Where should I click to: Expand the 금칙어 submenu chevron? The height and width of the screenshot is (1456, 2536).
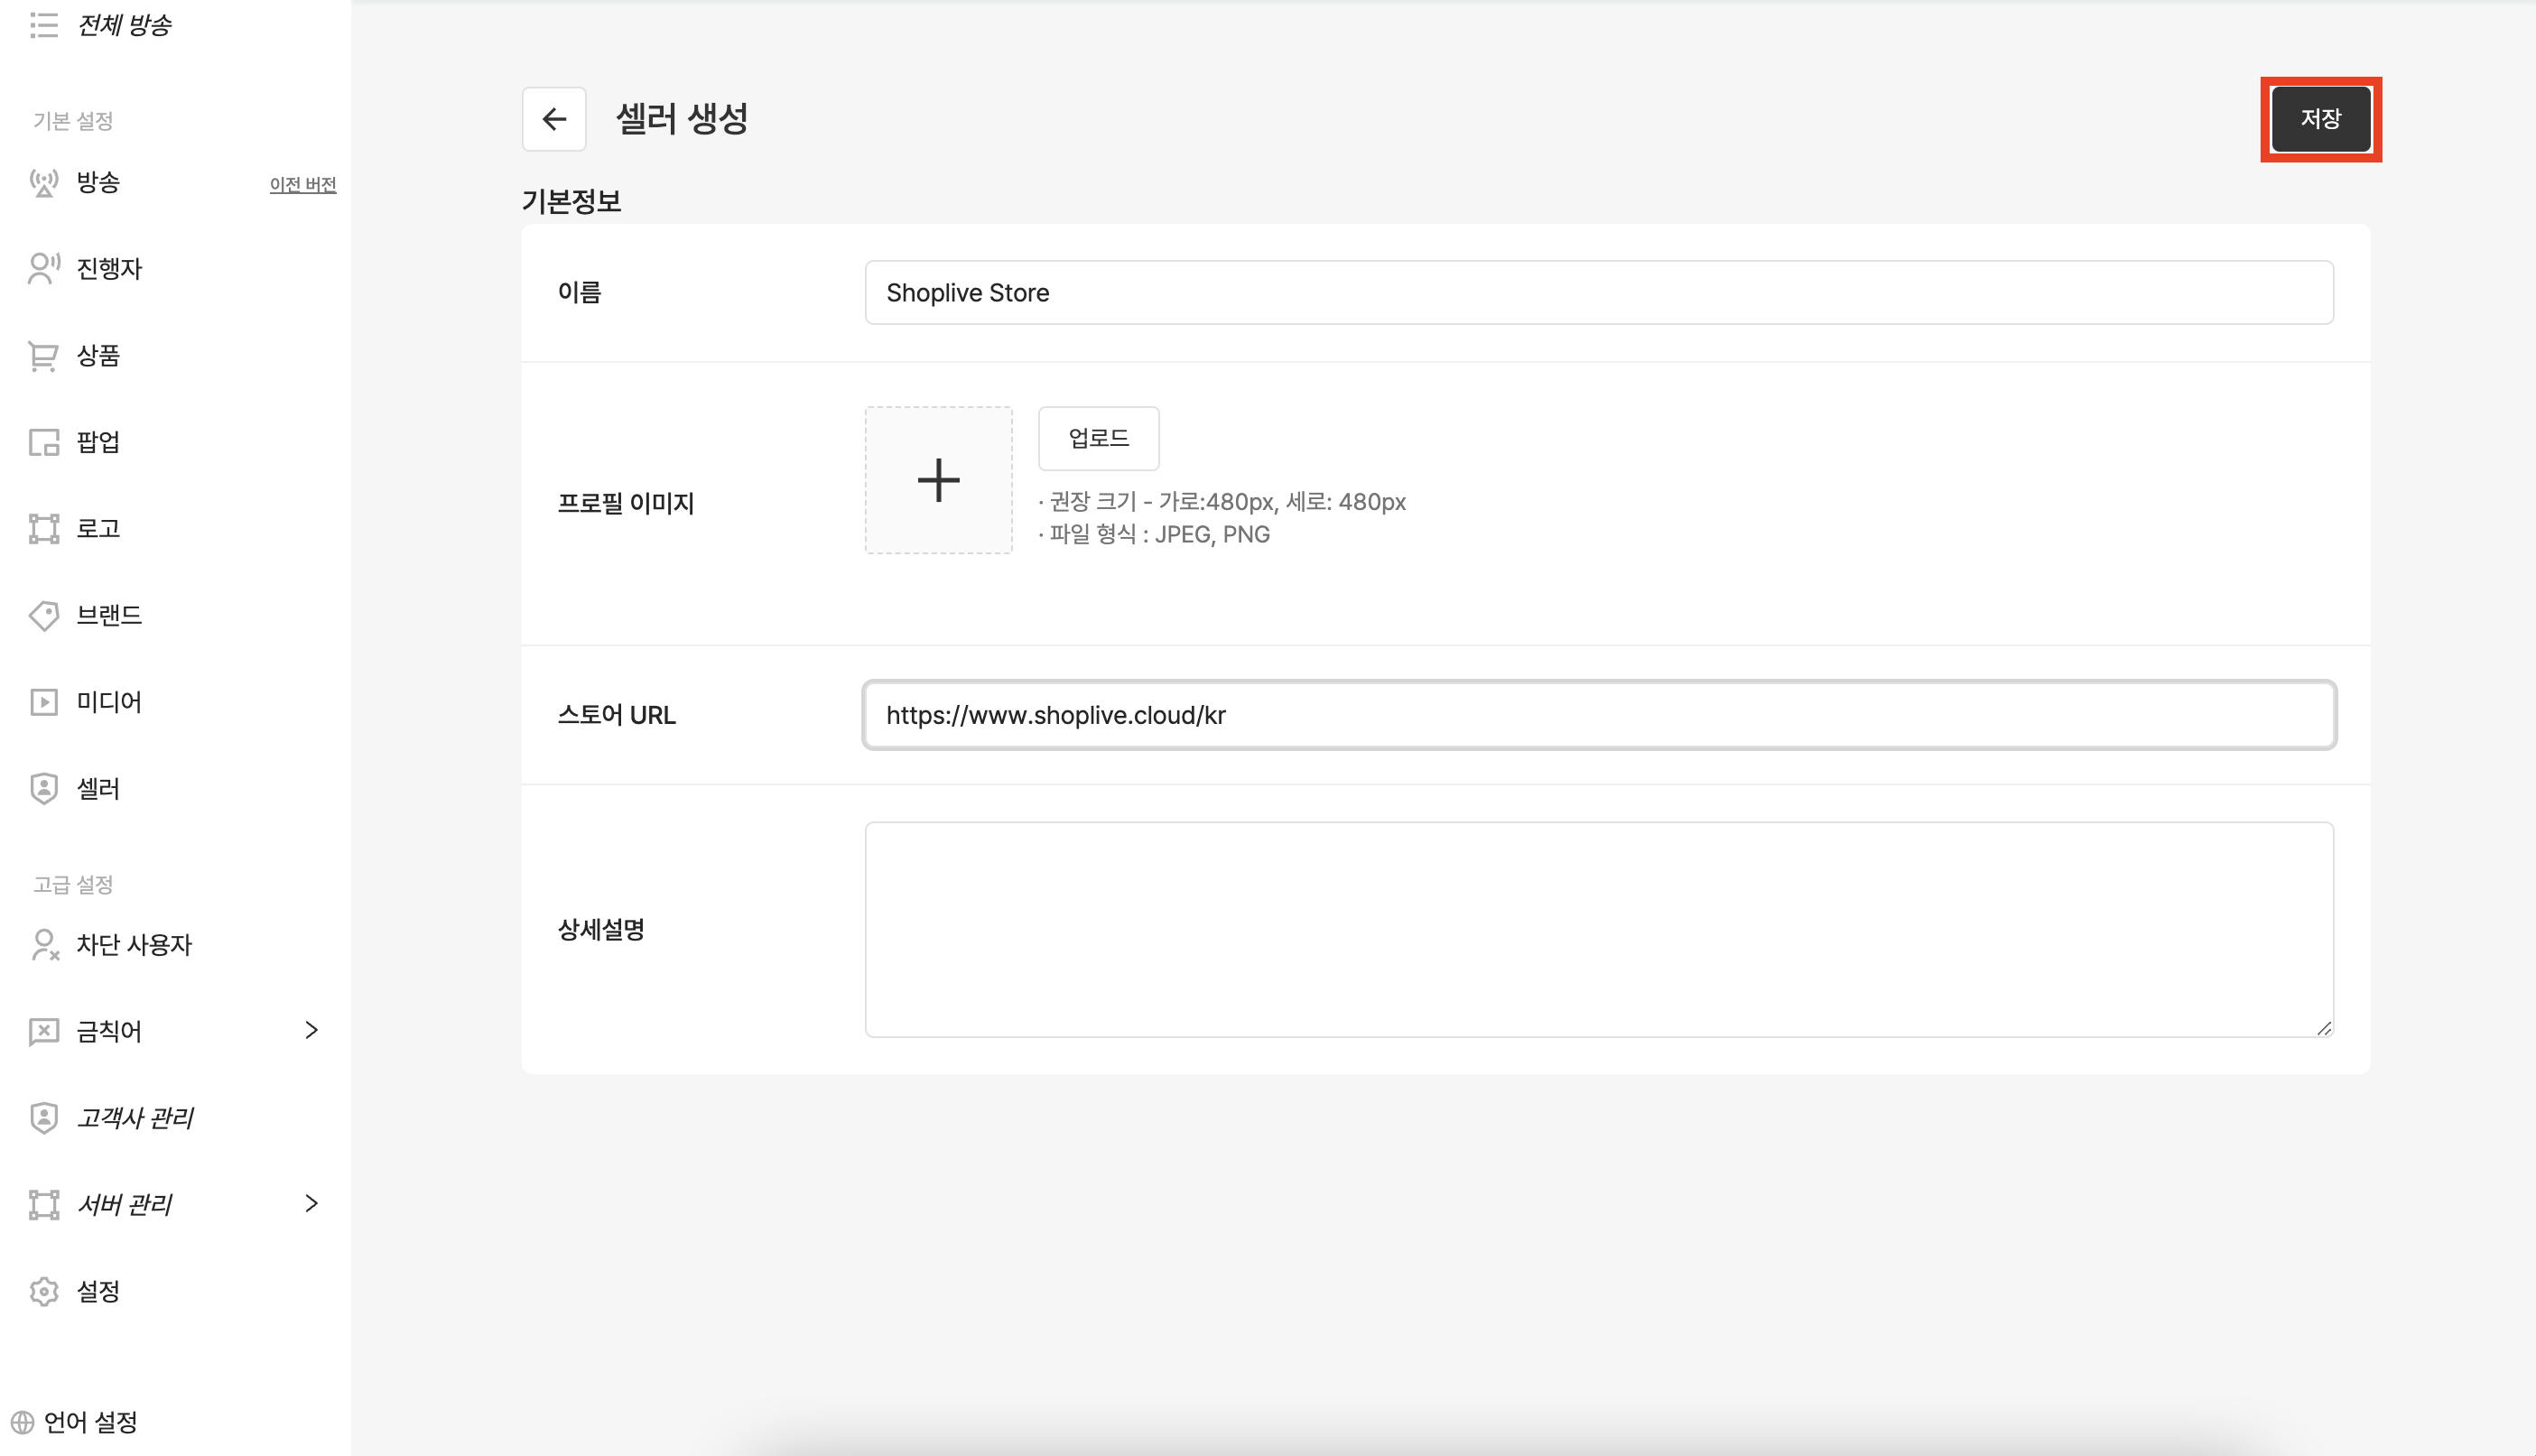click(311, 1030)
